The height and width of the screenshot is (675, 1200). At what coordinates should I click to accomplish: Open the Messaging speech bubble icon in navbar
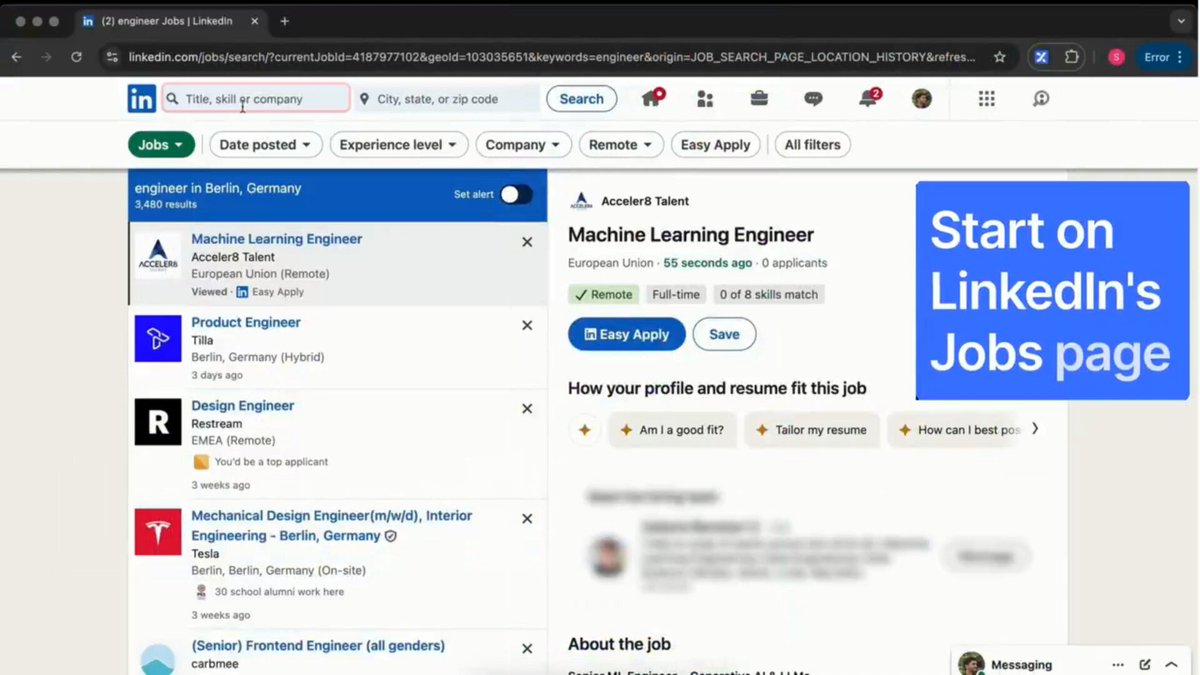813,99
